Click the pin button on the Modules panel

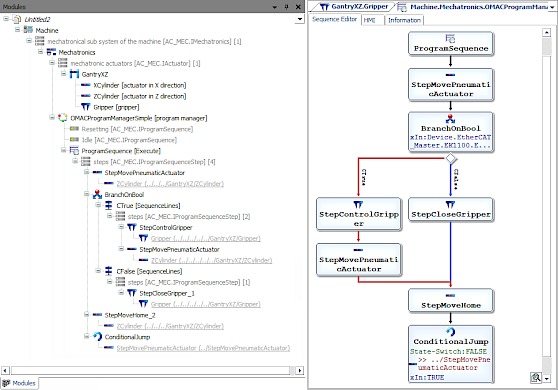[286, 7]
